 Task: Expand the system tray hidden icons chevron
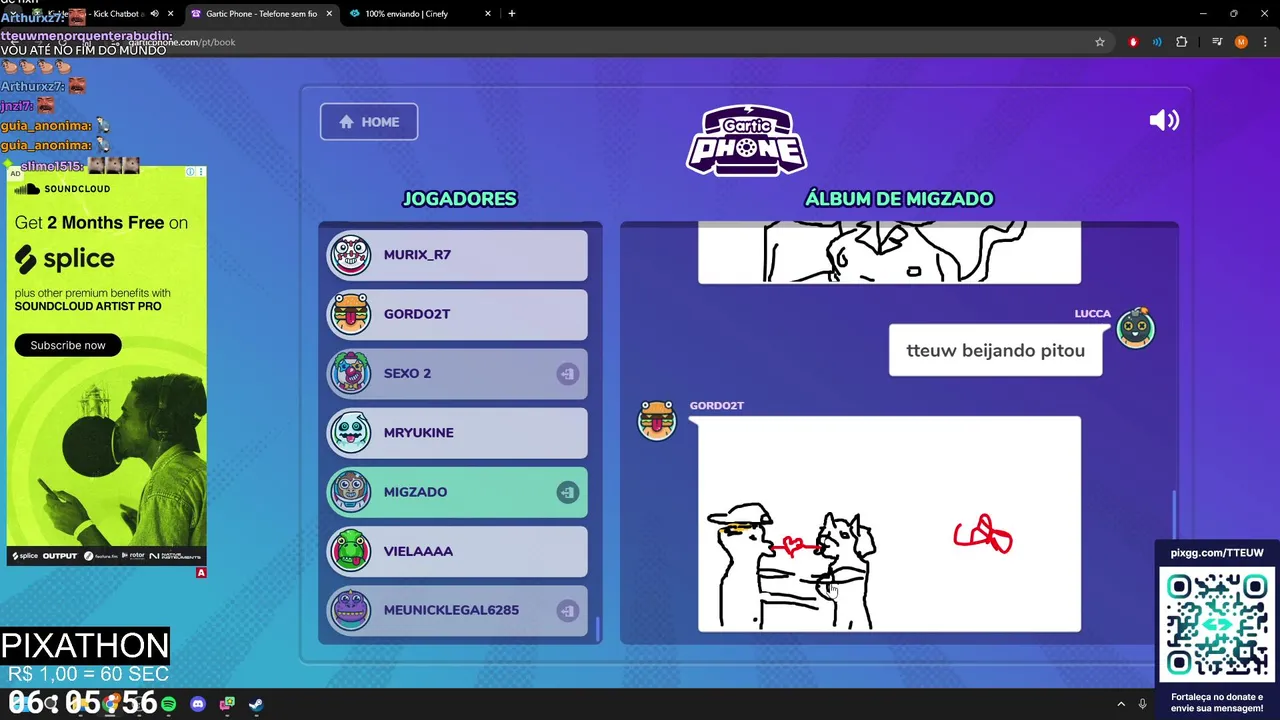1121,704
